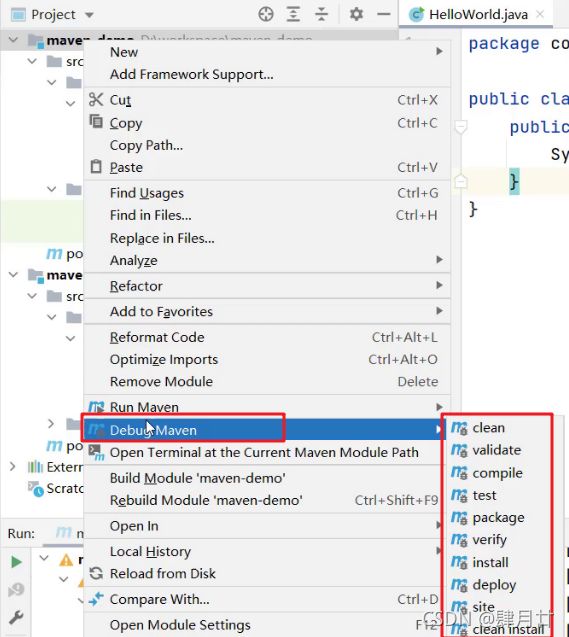Select Replace in Files menu entry

[267, 238]
